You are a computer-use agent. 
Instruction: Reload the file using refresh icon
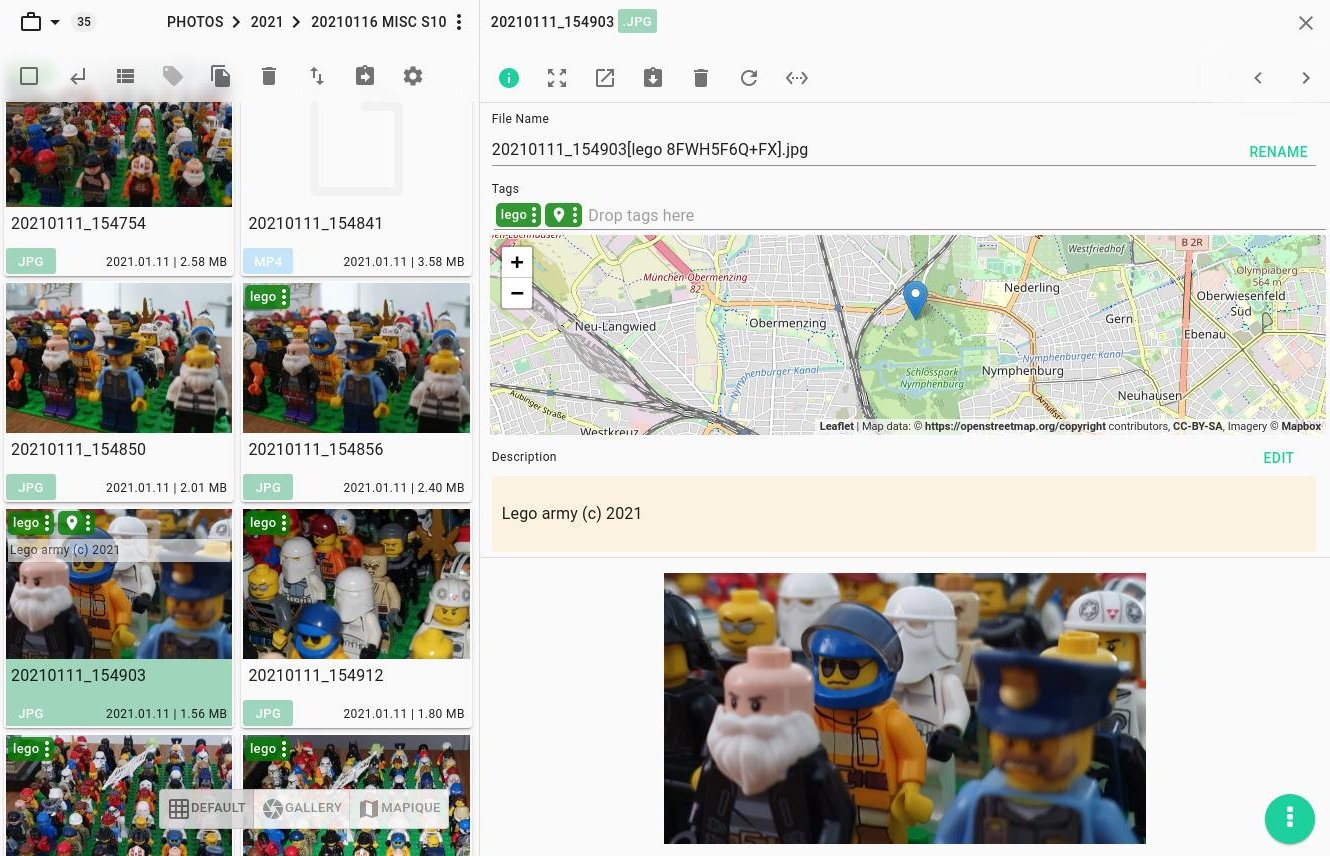coord(749,78)
